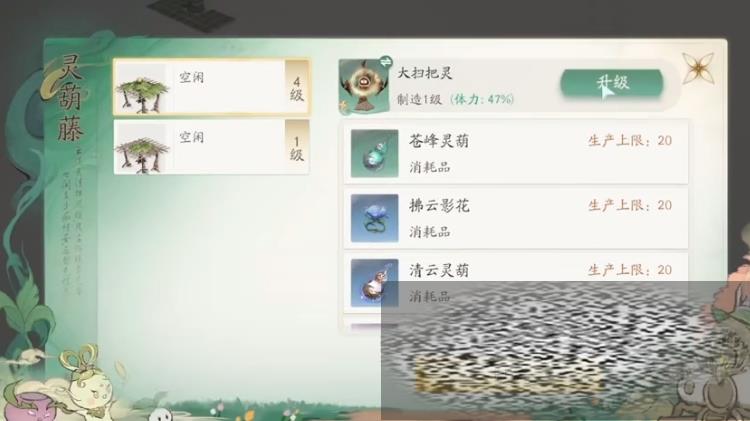Image resolution: width=750 pixels, height=421 pixels.
Task: Open the 拂云影花 recipe row
Action: point(516,218)
